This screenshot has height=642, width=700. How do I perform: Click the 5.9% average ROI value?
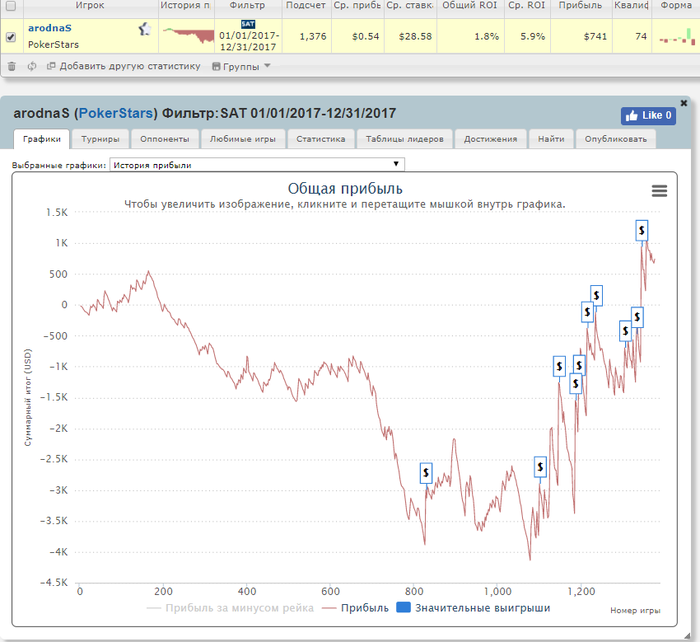click(x=533, y=37)
